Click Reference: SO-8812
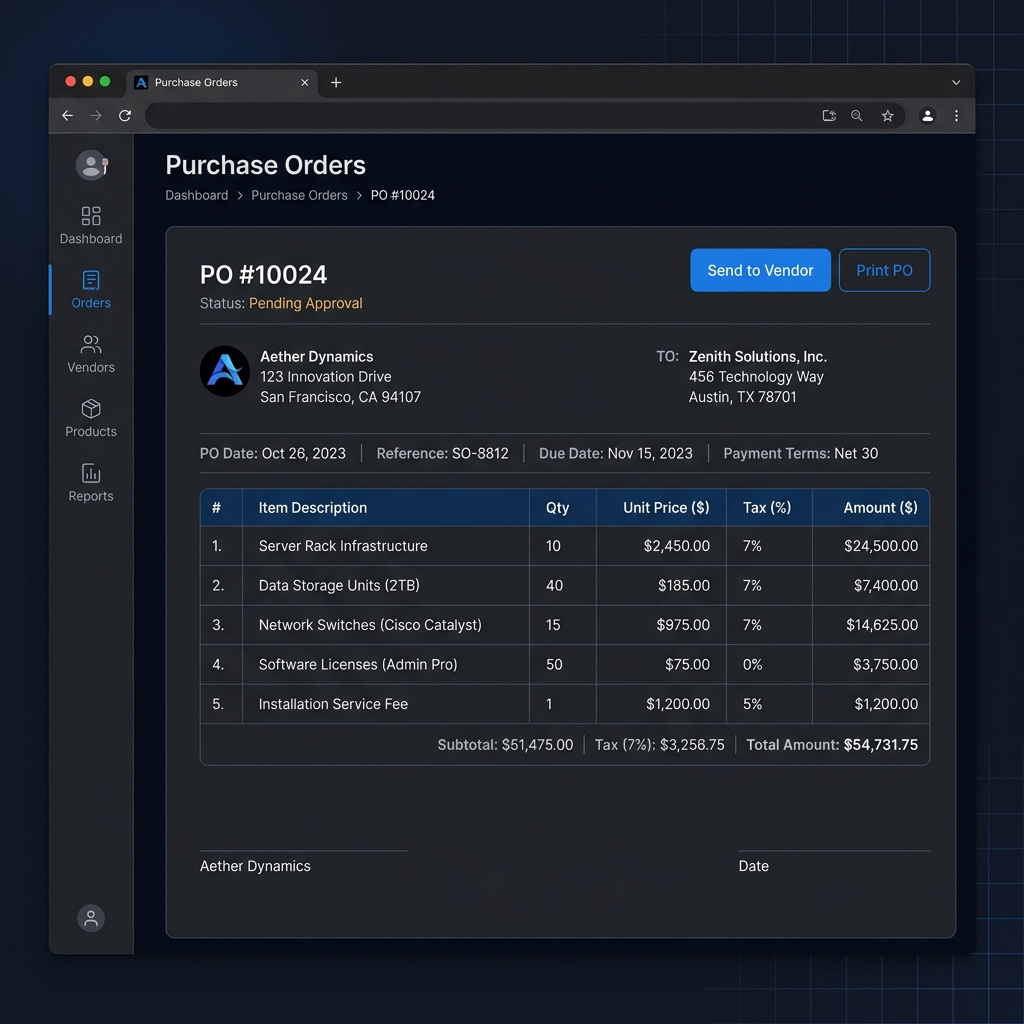 click(442, 453)
